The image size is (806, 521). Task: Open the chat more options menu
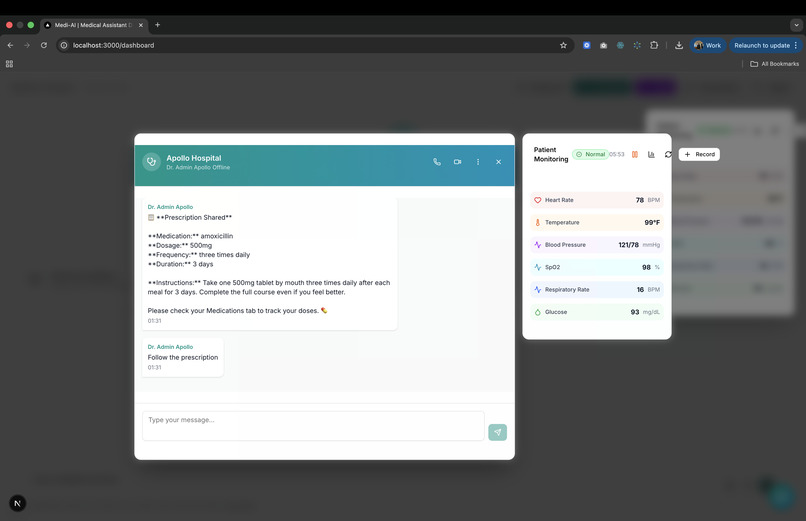478,162
